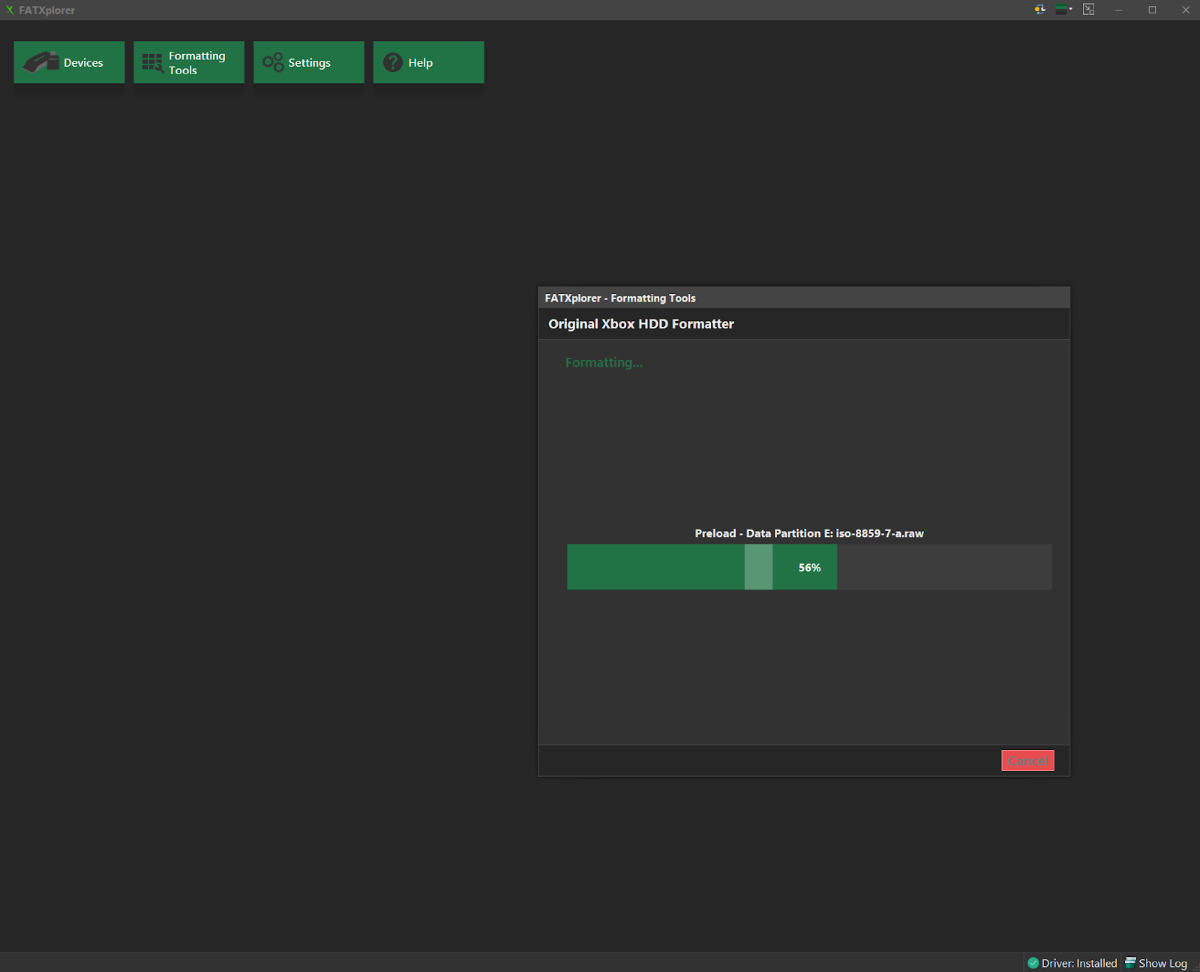The height and width of the screenshot is (972, 1200).
Task: Click the "Original Xbox HDD Formatter" heading
Action: pos(641,324)
